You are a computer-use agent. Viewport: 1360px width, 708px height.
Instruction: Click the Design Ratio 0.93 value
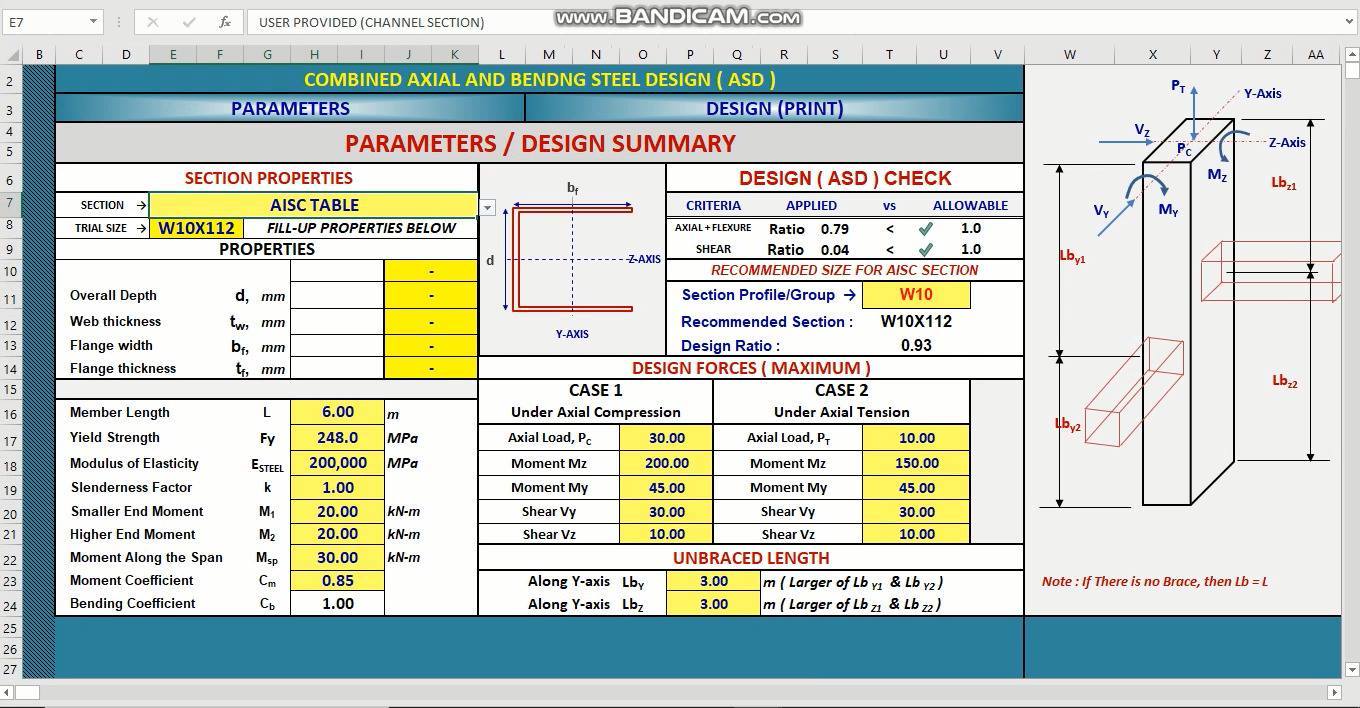(x=916, y=345)
